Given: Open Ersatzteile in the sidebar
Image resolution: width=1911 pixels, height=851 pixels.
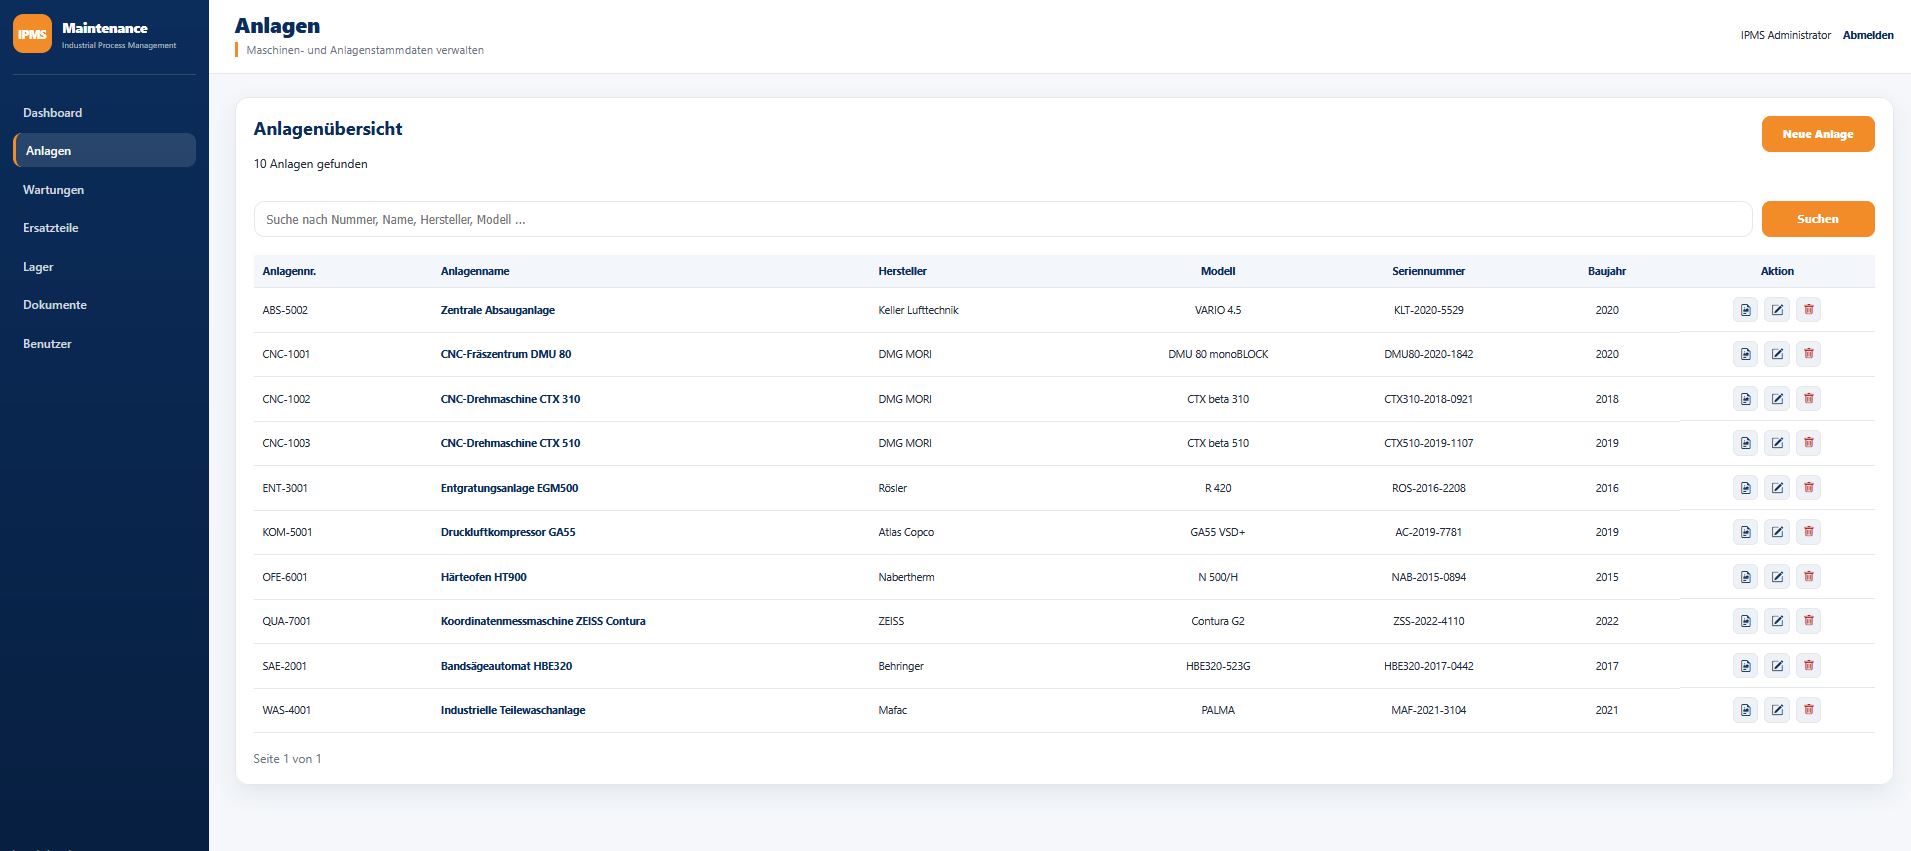Looking at the screenshot, I should point(104,228).
